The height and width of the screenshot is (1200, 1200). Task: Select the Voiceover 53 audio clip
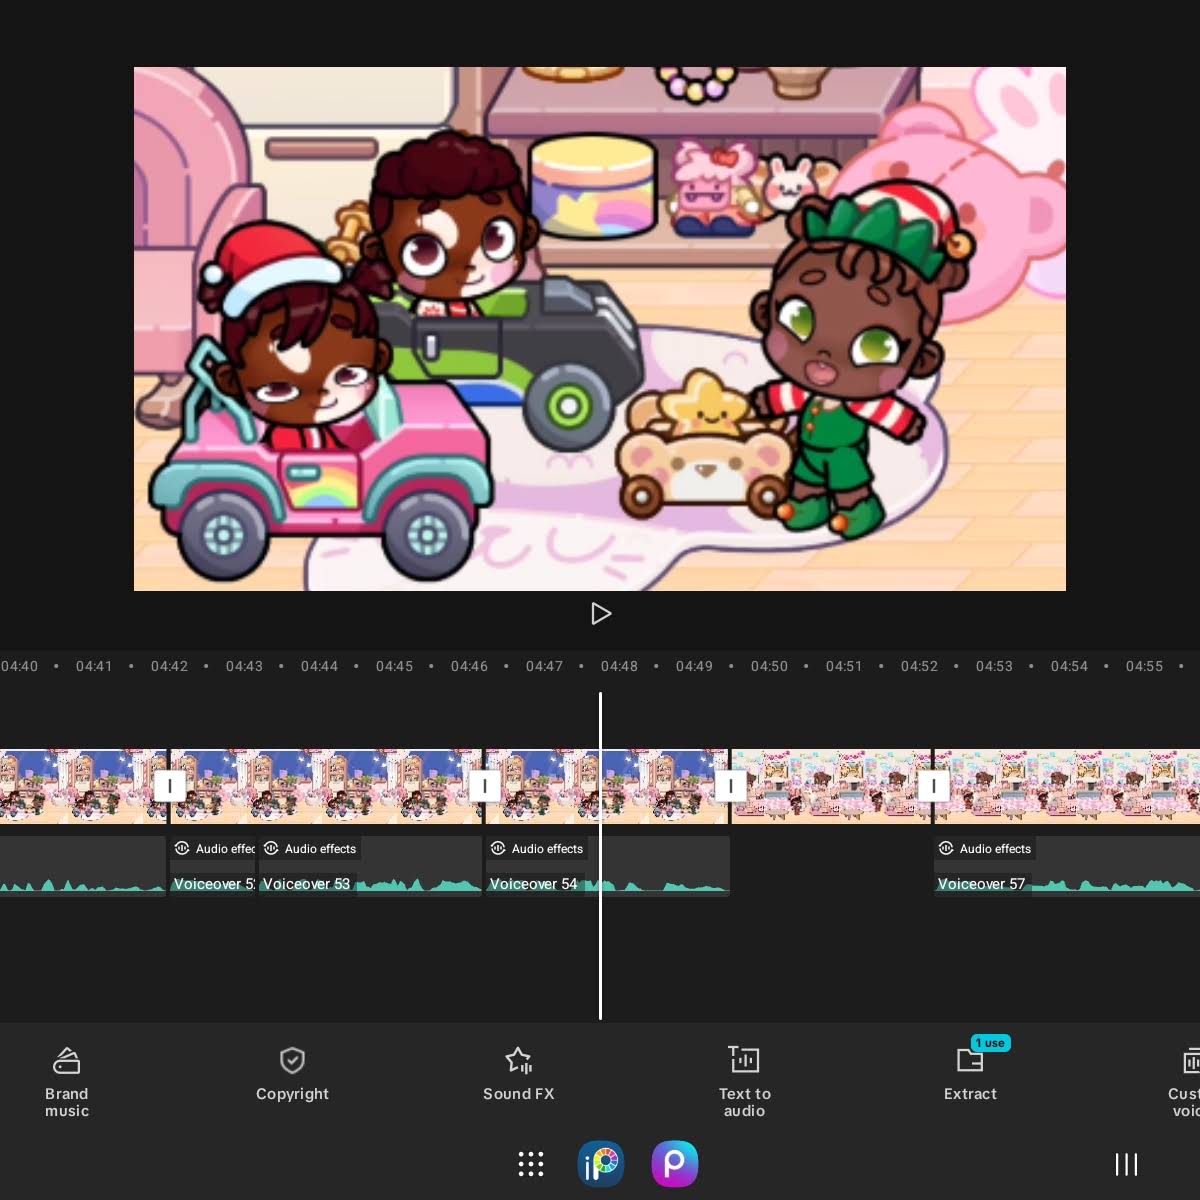tap(370, 866)
